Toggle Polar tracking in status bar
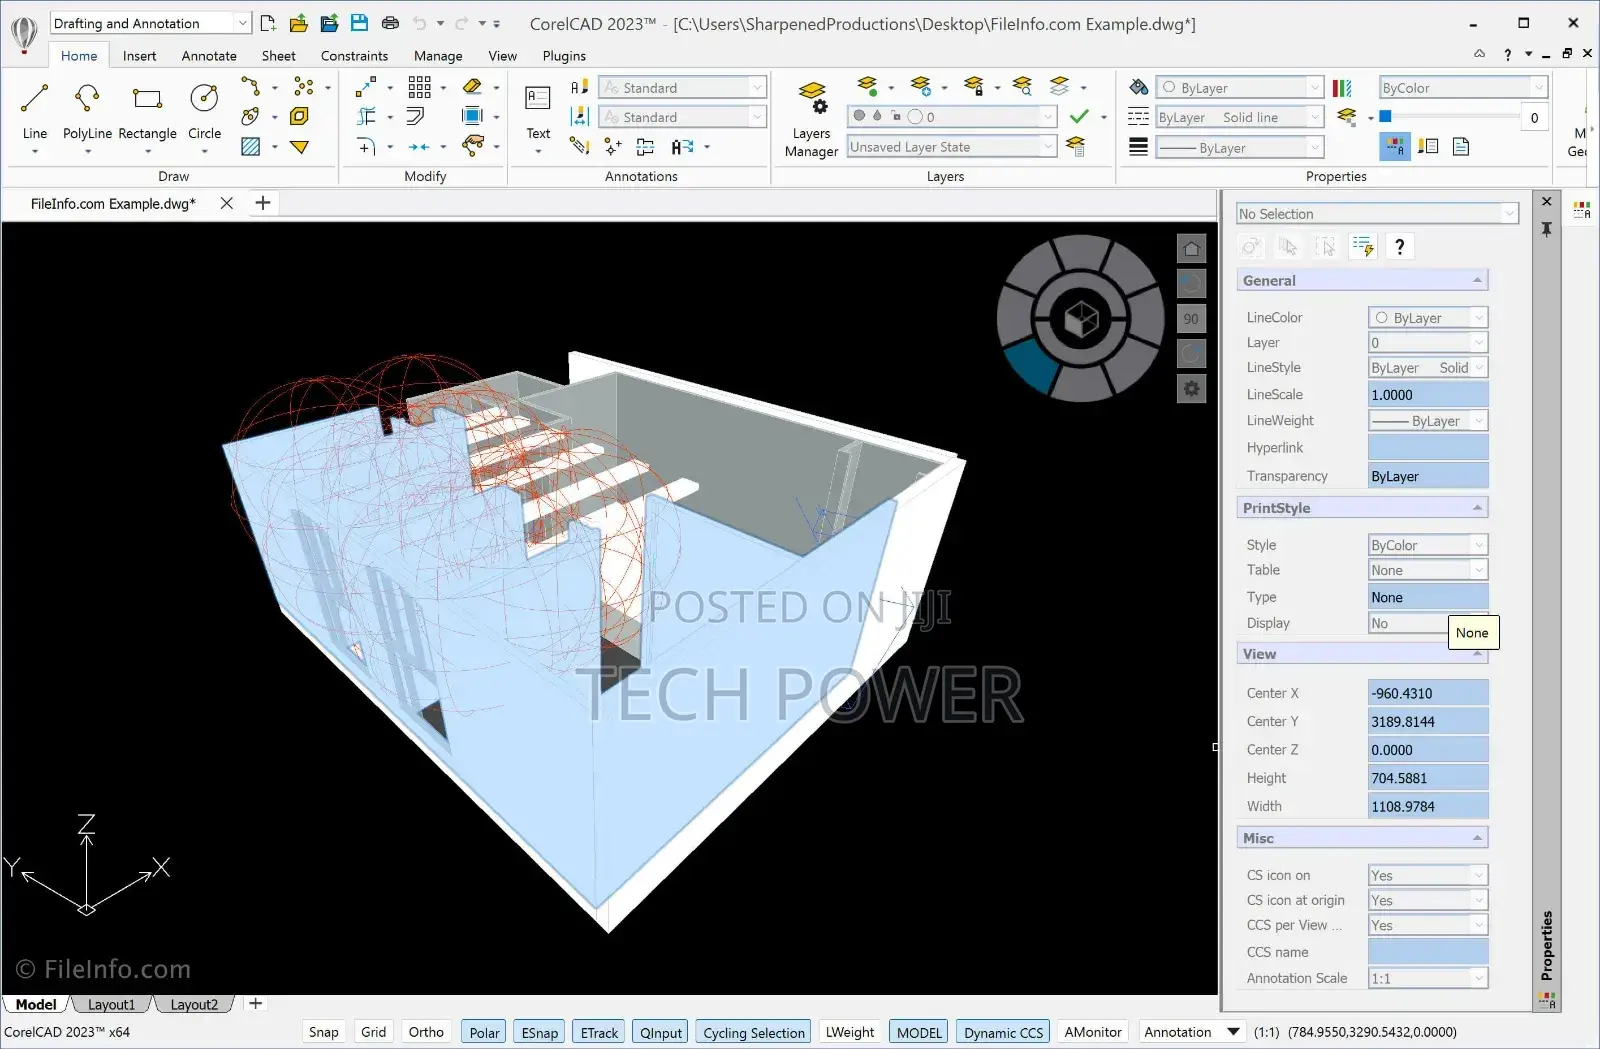The height and width of the screenshot is (1049, 1600). coord(484,1032)
